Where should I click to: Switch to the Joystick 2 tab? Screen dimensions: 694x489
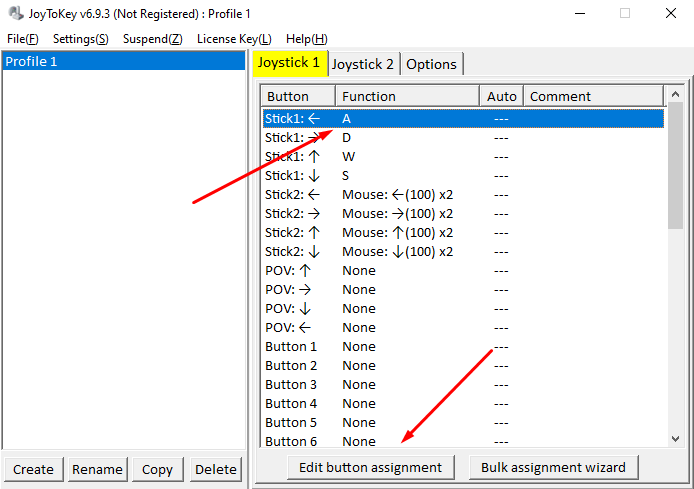tap(363, 64)
